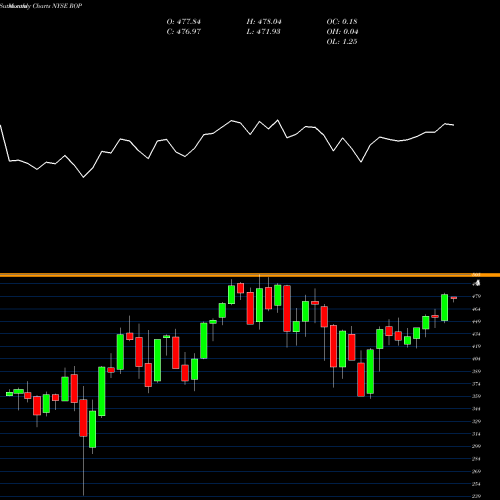Select the OC: 0.18 reading

tap(342, 22)
